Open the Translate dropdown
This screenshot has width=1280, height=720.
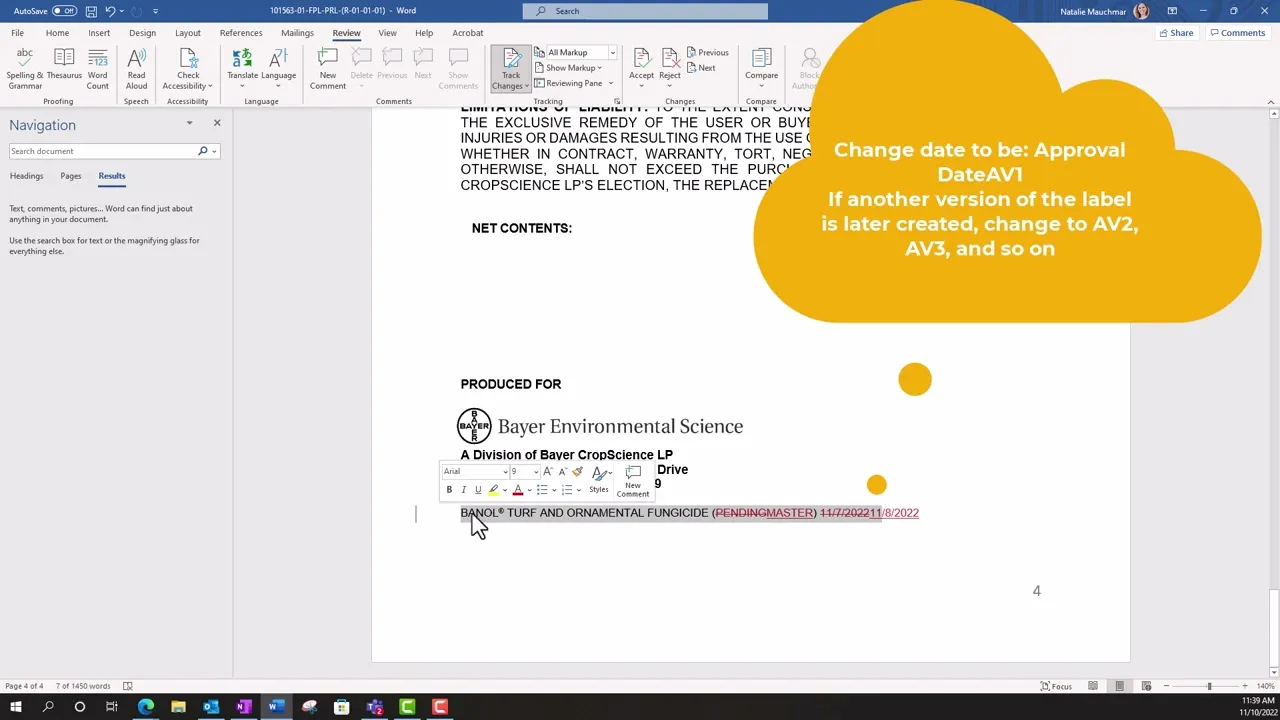[x=242, y=68]
